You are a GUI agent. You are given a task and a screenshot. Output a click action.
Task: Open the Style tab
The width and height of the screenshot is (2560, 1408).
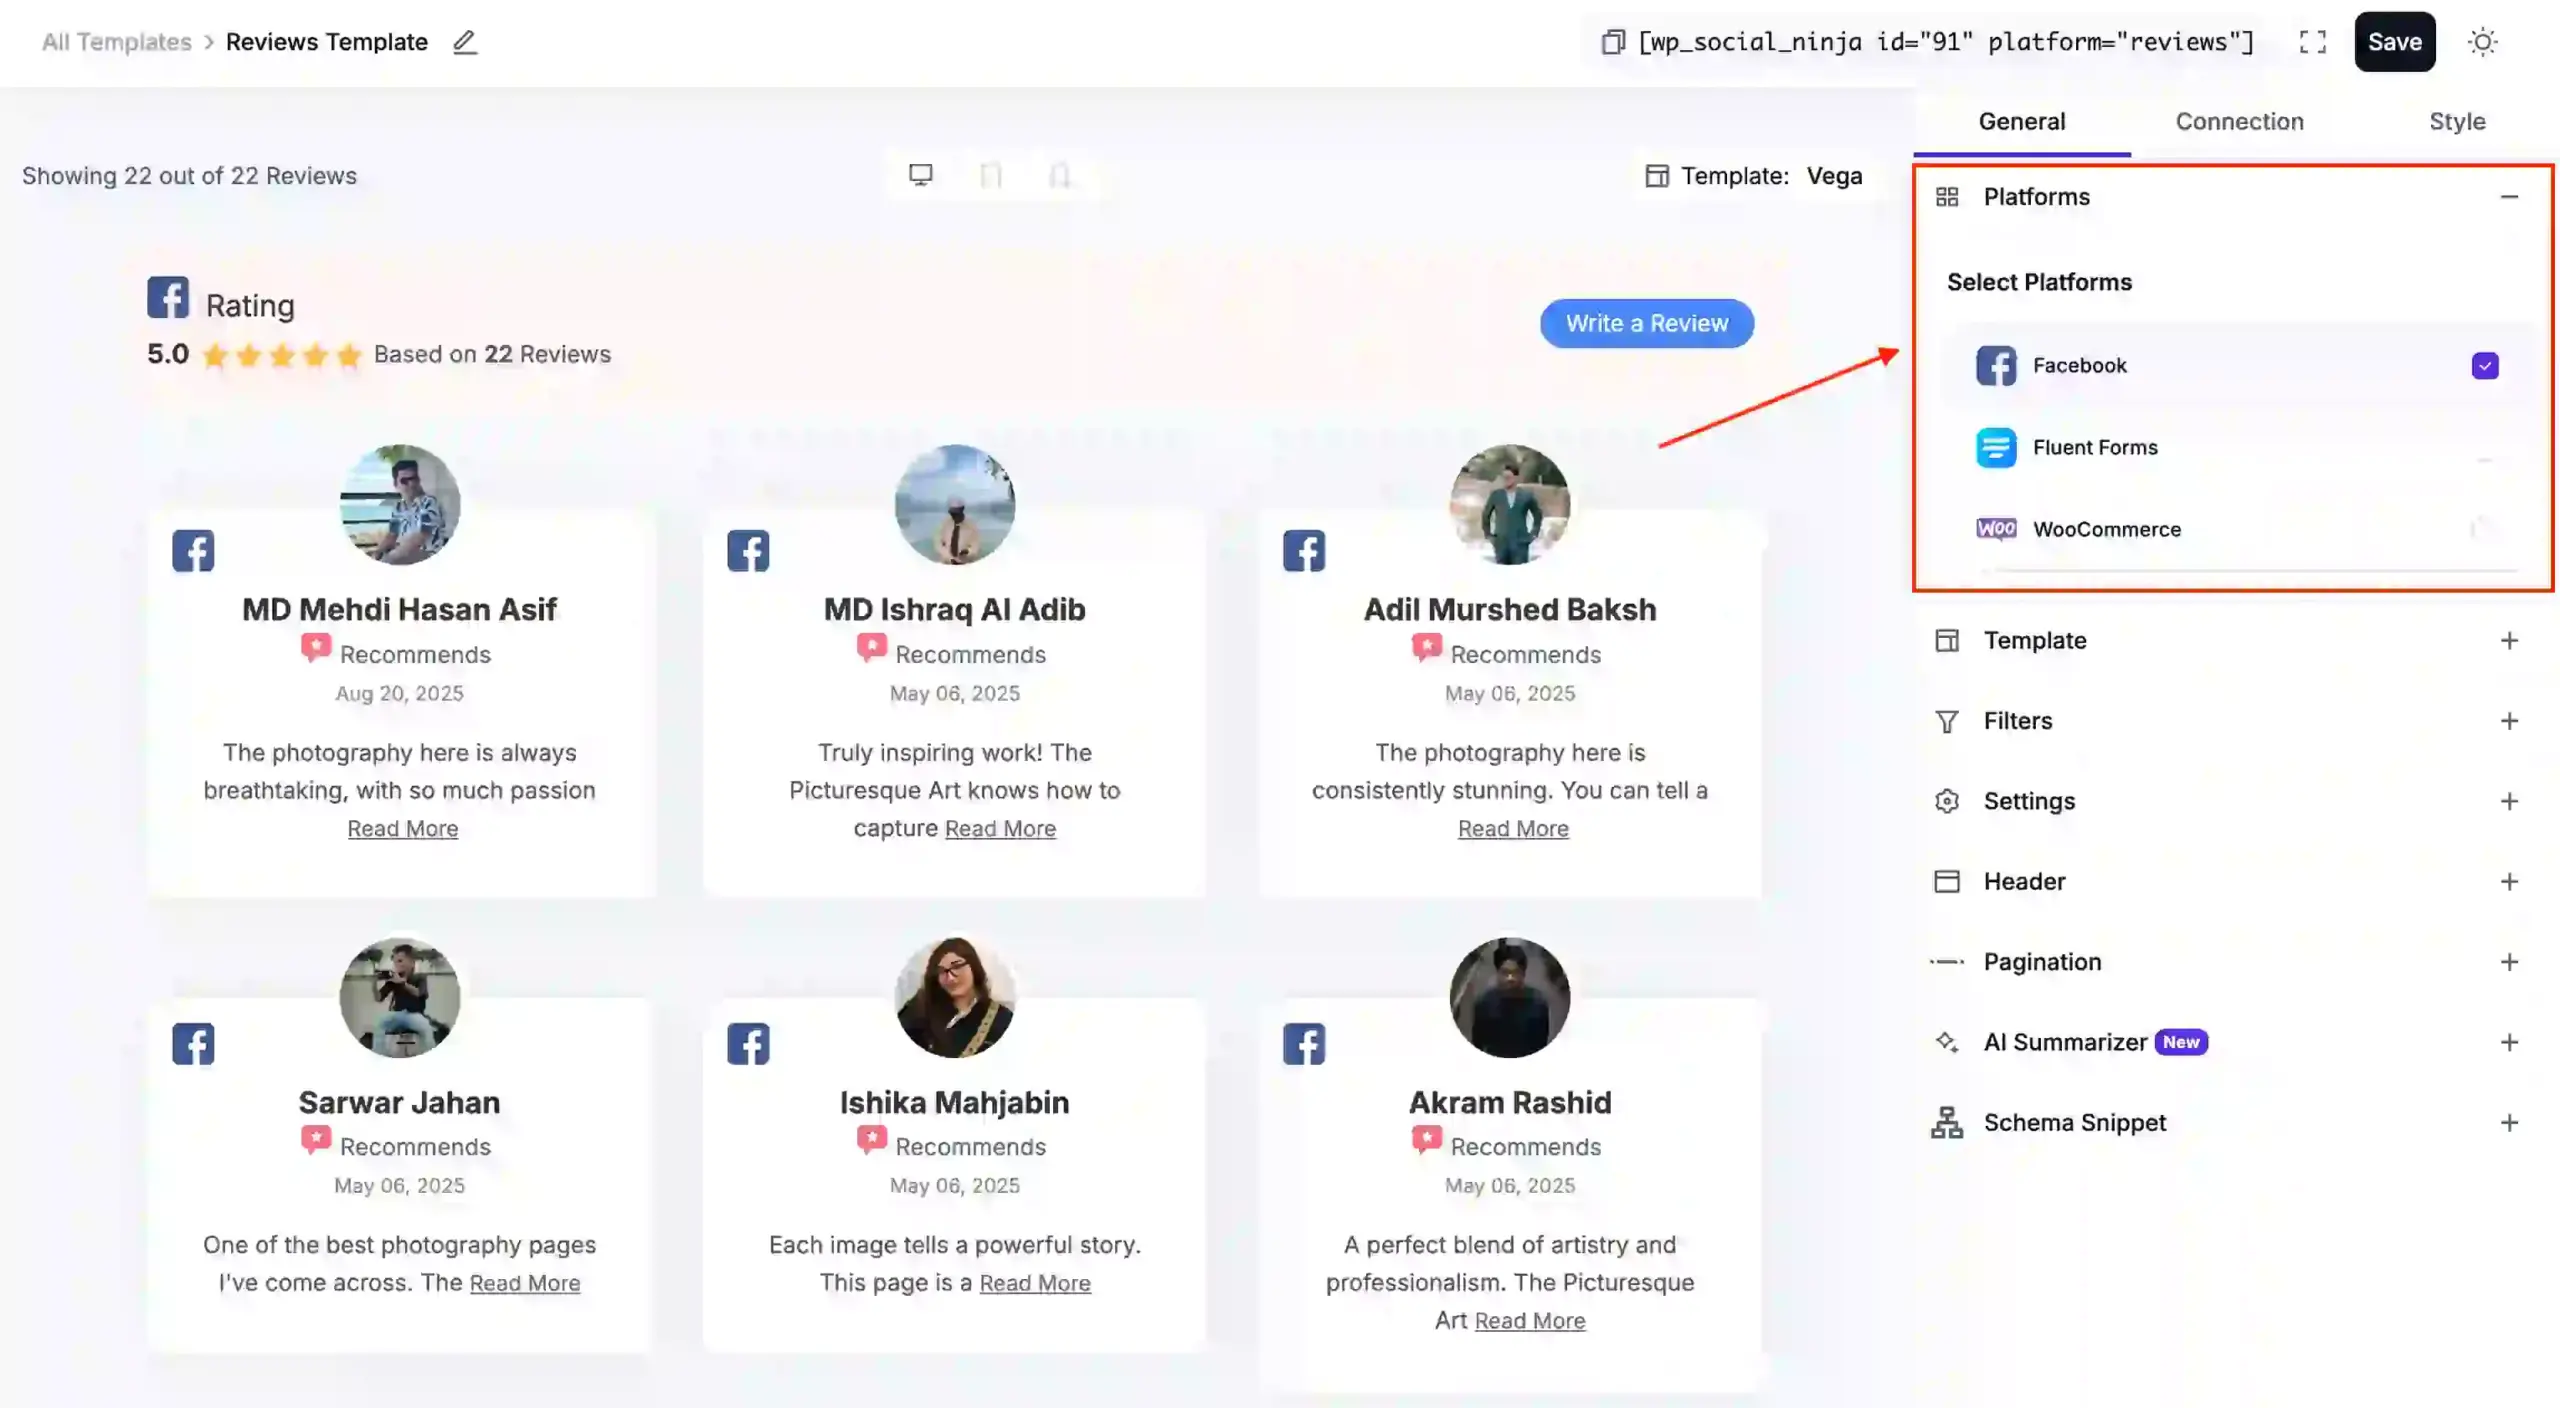tap(2459, 121)
